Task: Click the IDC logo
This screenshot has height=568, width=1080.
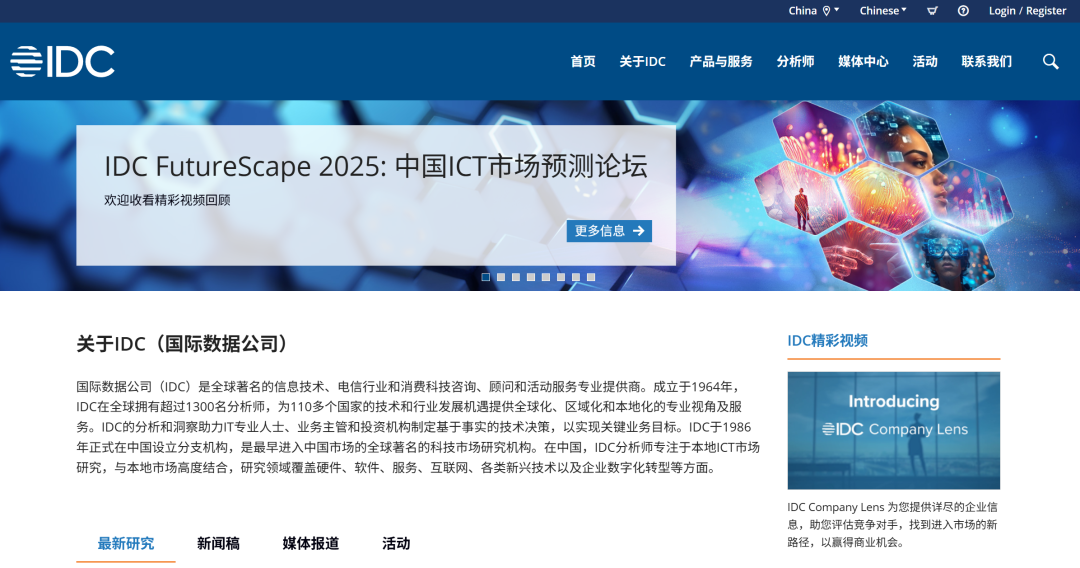Action: (x=62, y=61)
